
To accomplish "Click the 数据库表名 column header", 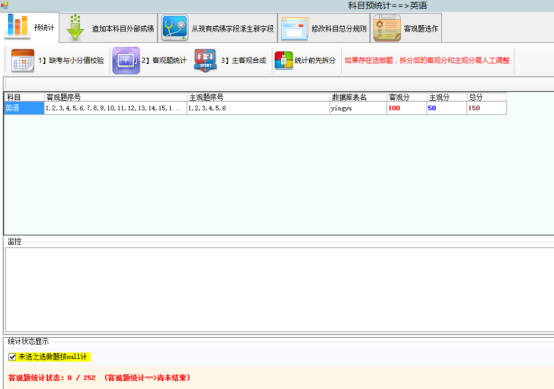I will tap(358, 97).
